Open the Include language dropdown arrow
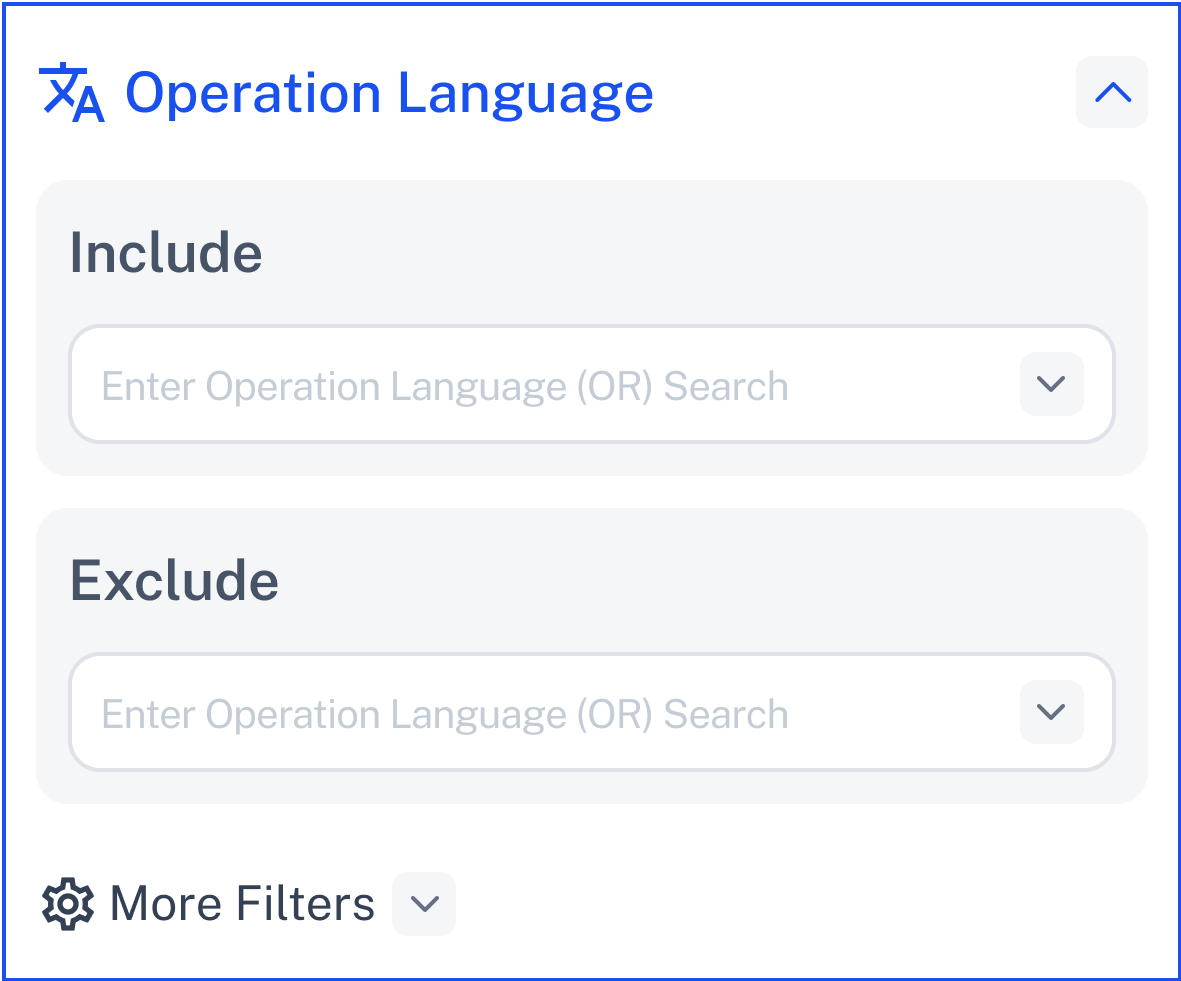This screenshot has height=981, width=1181. click(1051, 384)
